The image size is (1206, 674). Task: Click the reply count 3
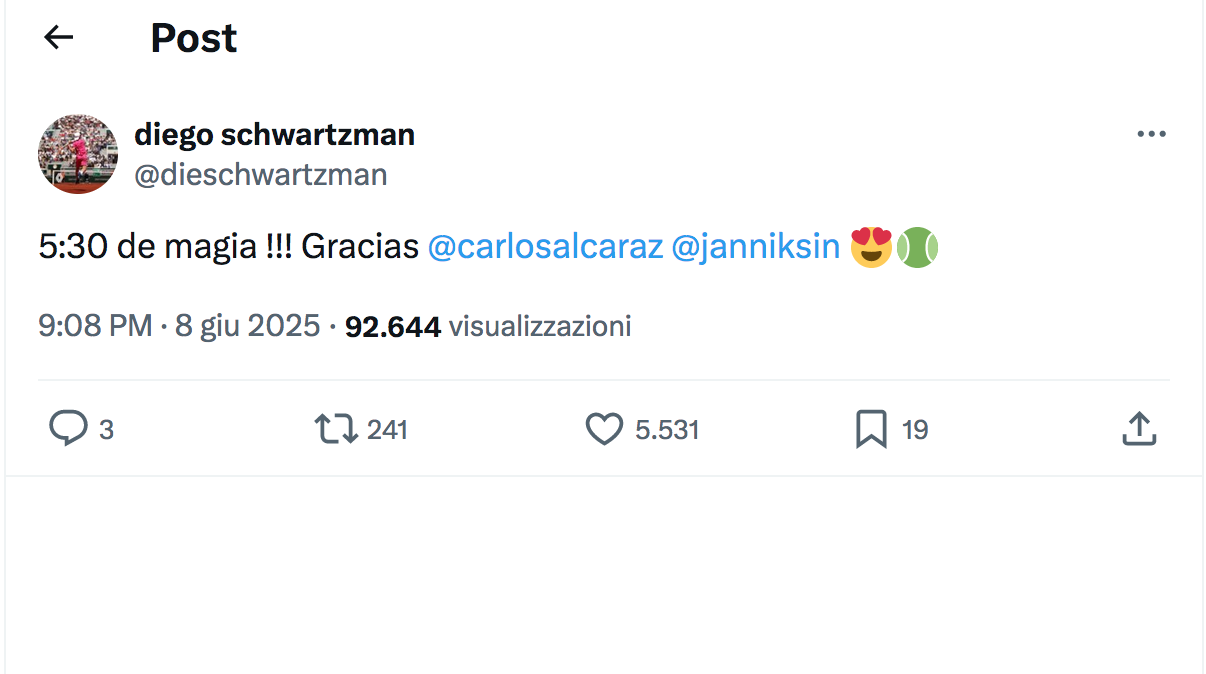(106, 430)
